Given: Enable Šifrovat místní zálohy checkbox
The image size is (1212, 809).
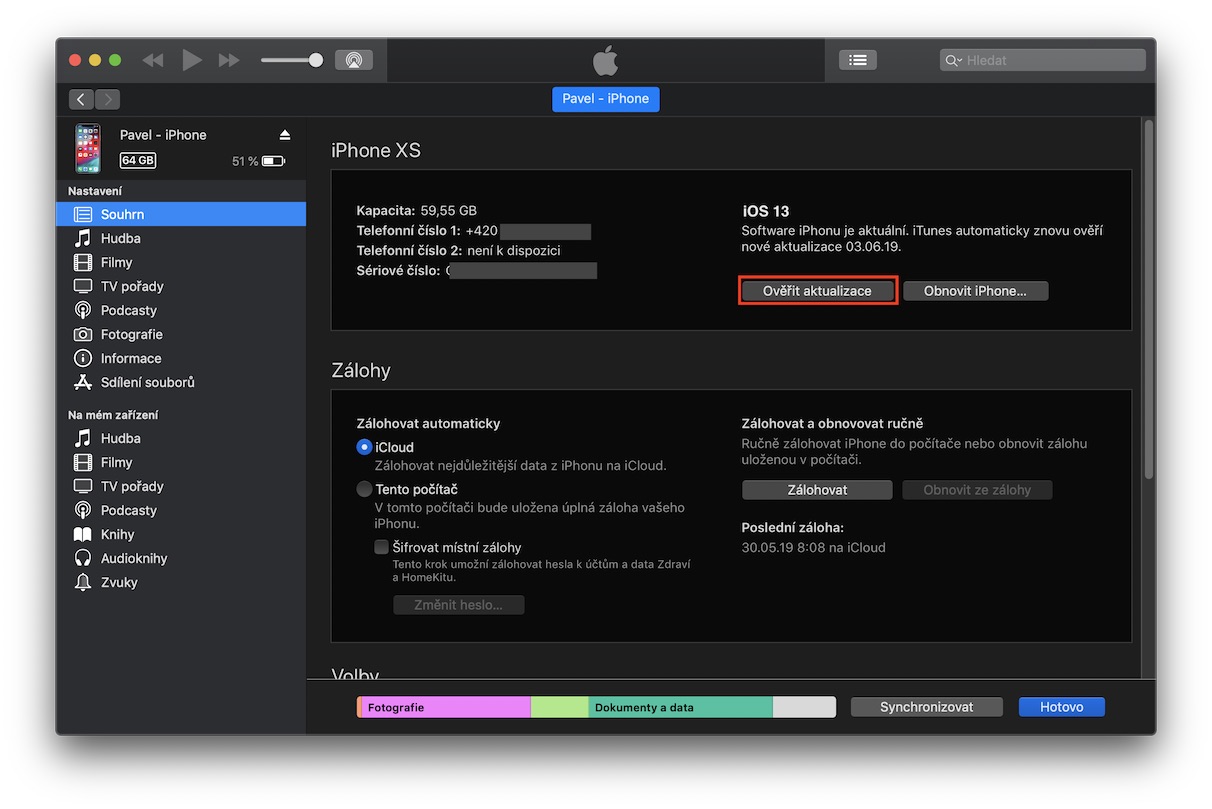Looking at the screenshot, I should [381, 547].
